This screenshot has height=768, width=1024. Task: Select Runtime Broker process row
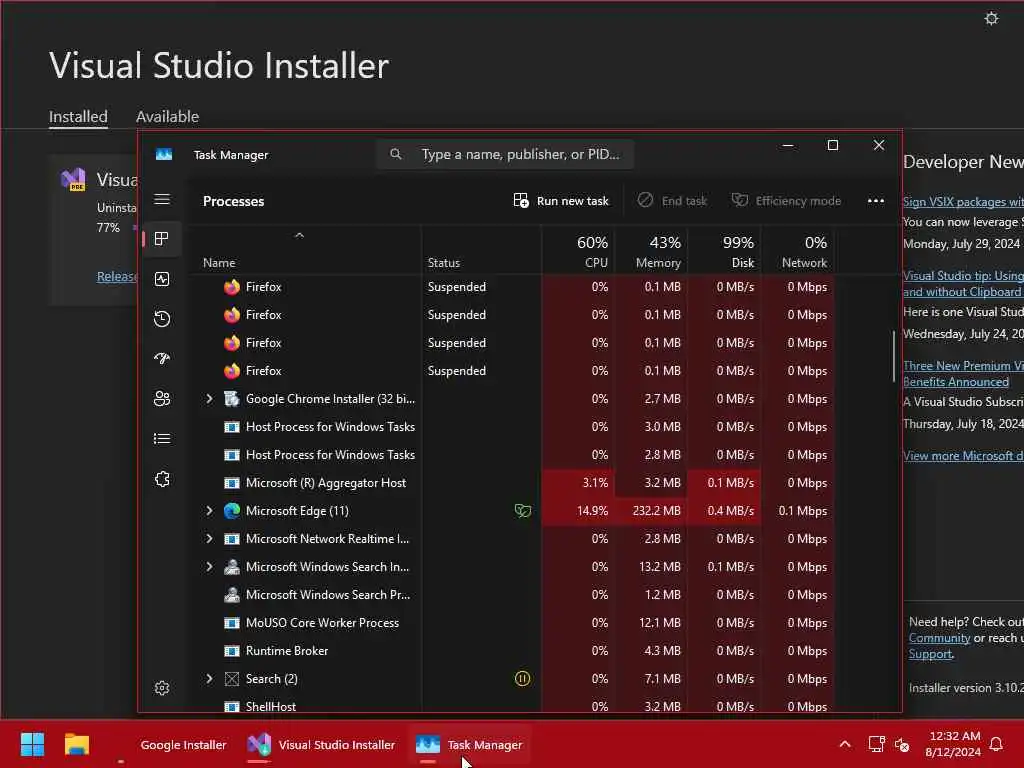coord(510,650)
